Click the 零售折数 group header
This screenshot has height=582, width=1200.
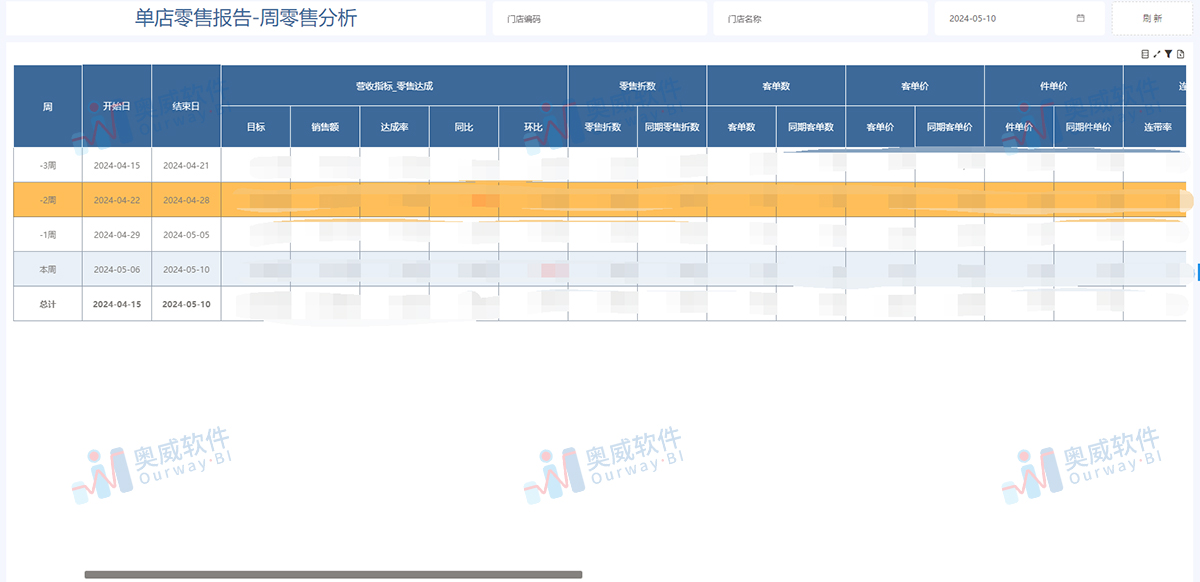point(637,86)
